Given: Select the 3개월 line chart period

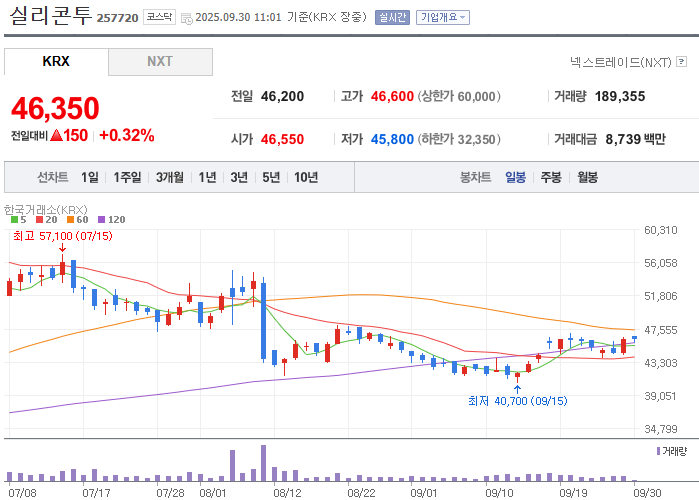Looking at the screenshot, I should (x=170, y=177).
